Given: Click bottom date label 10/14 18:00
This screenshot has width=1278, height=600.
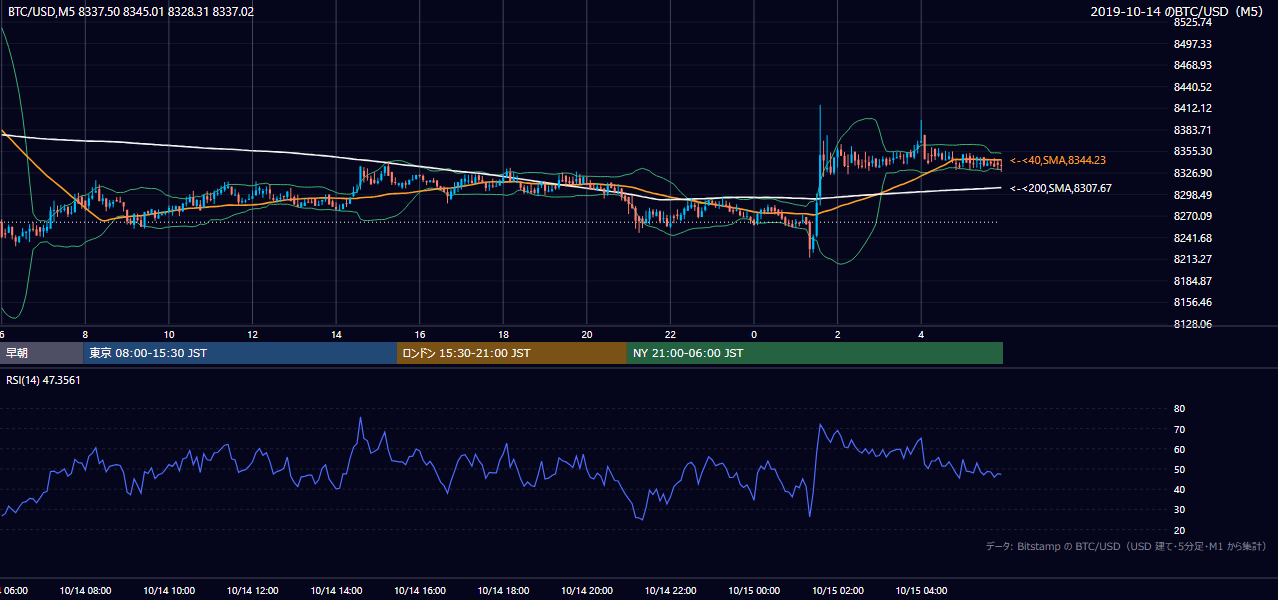Looking at the screenshot, I should point(503,591).
